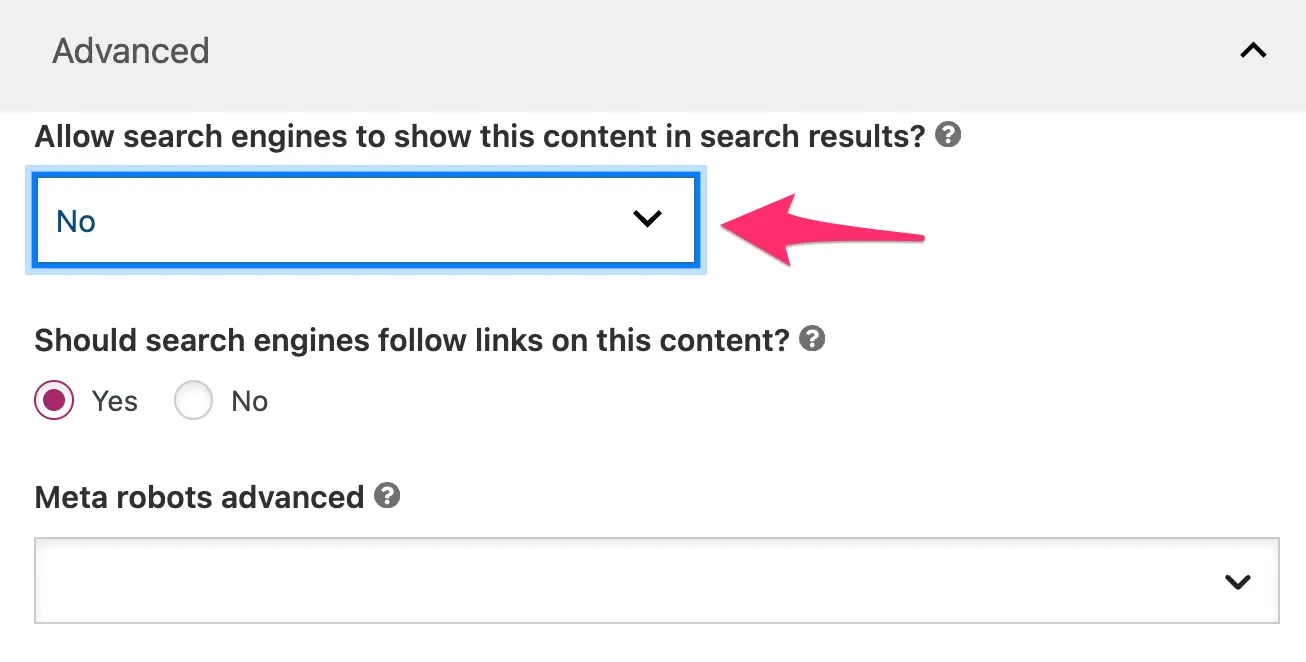The image size is (1306, 662).
Task: Click the chevron arrow in Meta robots advanced field
Action: [x=1237, y=581]
